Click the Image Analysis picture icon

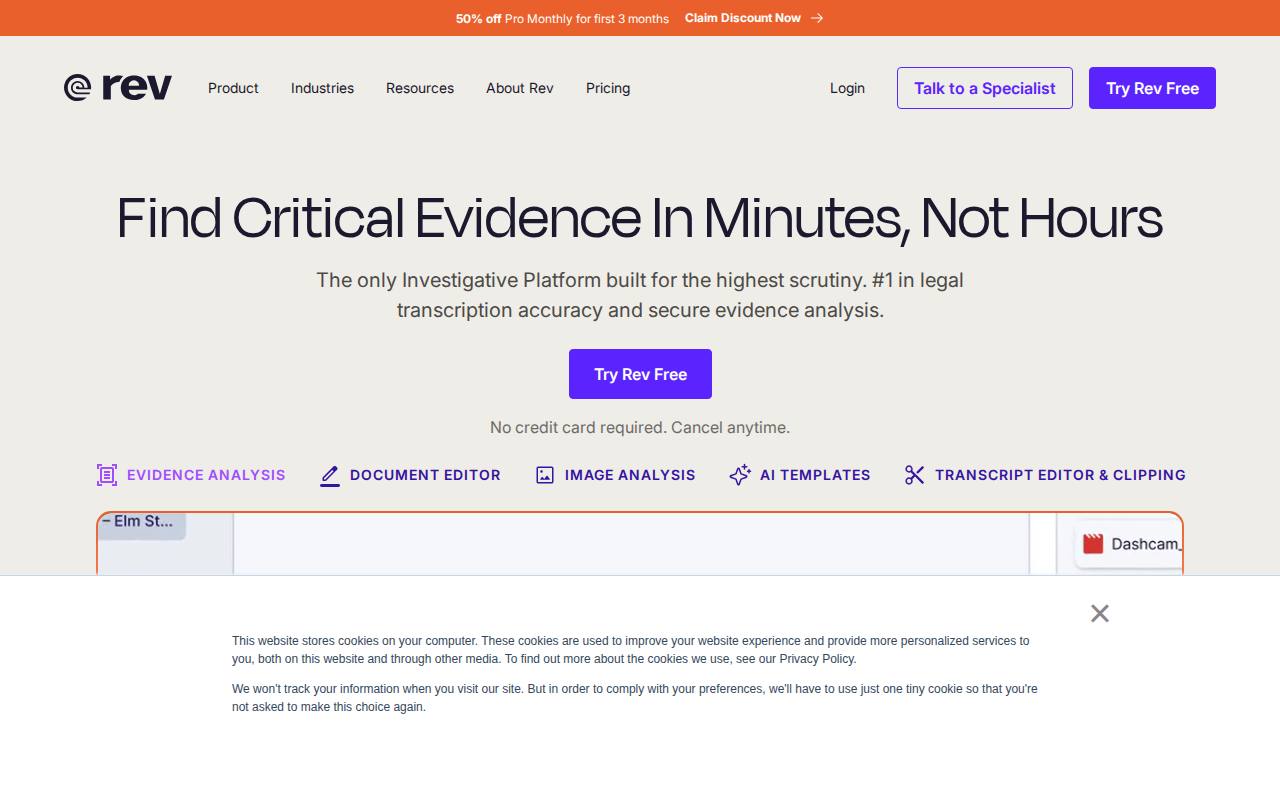(545, 475)
